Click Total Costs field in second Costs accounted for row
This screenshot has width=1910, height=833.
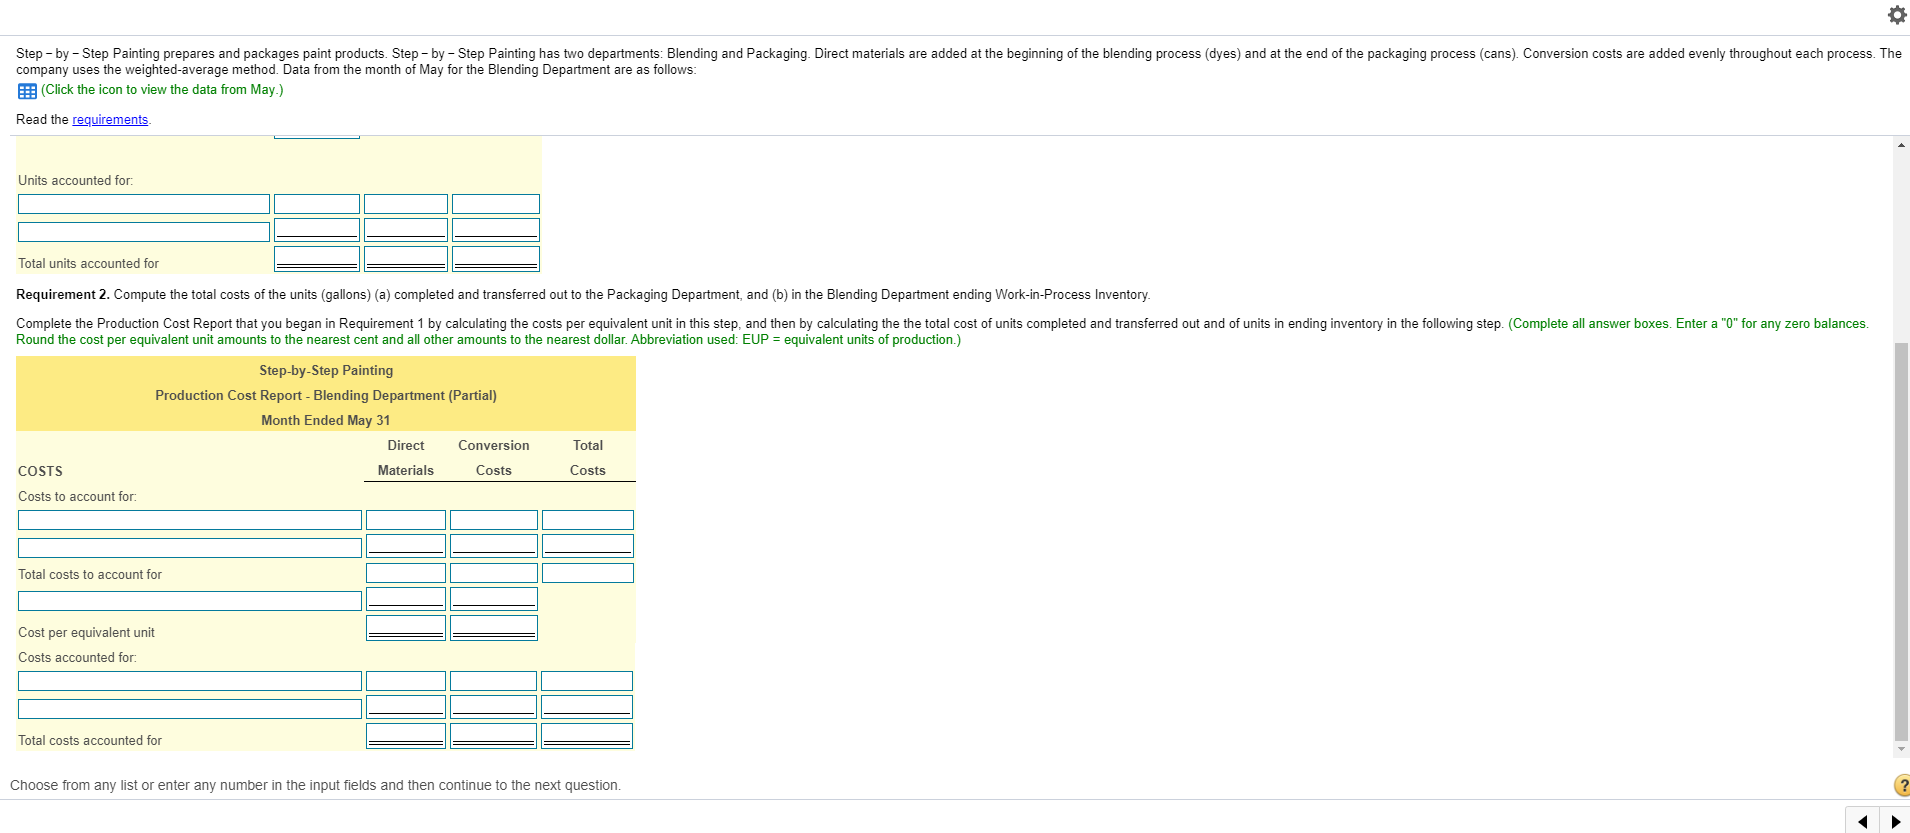[x=587, y=707]
